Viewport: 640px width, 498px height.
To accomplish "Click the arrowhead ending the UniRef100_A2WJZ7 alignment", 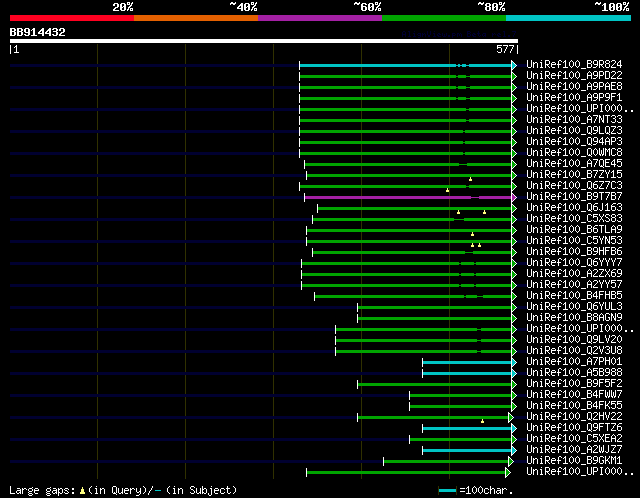I will (514, 451).
